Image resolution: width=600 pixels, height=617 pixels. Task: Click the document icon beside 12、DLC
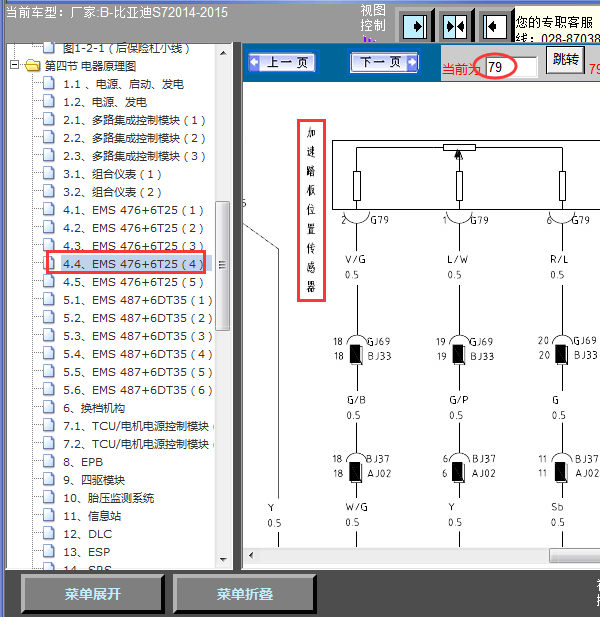49,533
